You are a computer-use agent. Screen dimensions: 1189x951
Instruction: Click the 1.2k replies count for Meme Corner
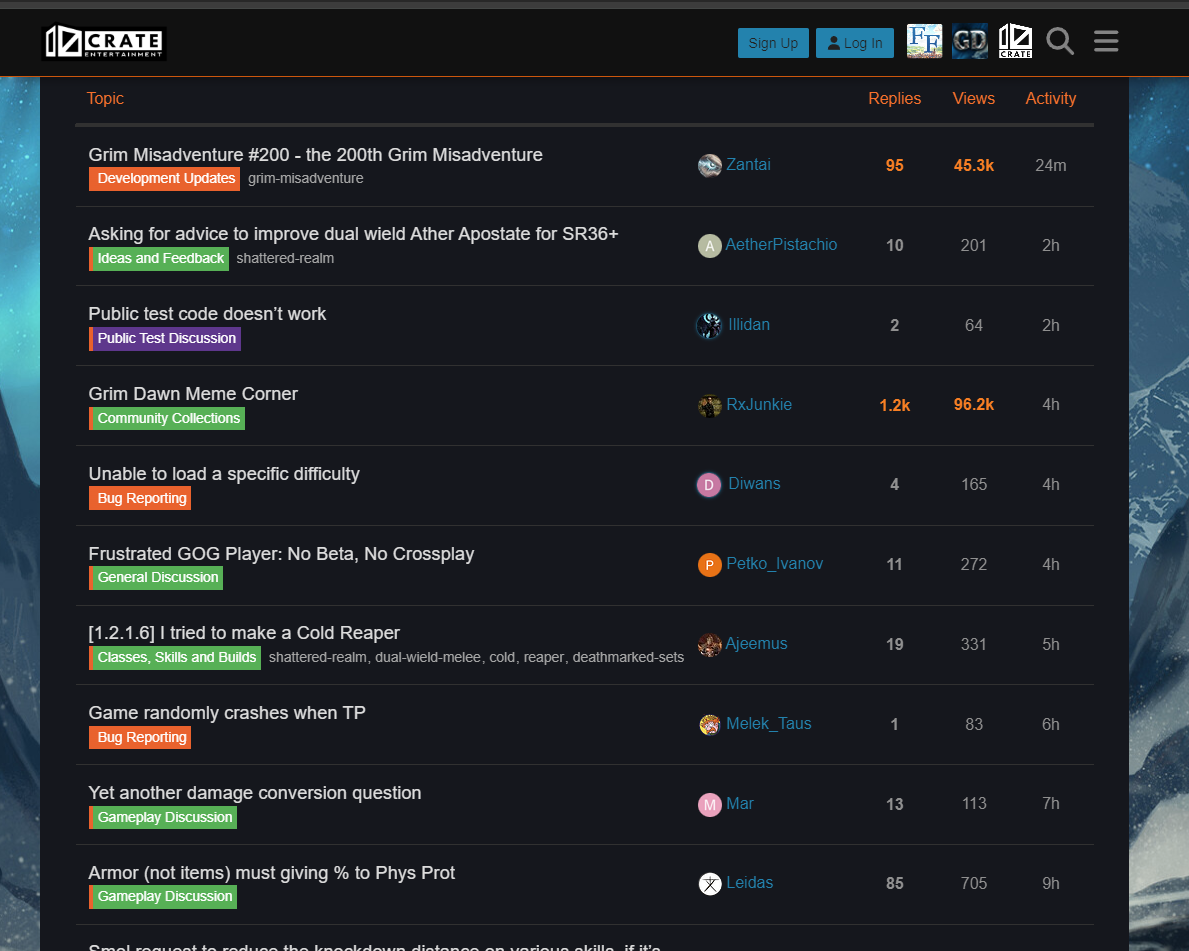(x=894, y=405)
